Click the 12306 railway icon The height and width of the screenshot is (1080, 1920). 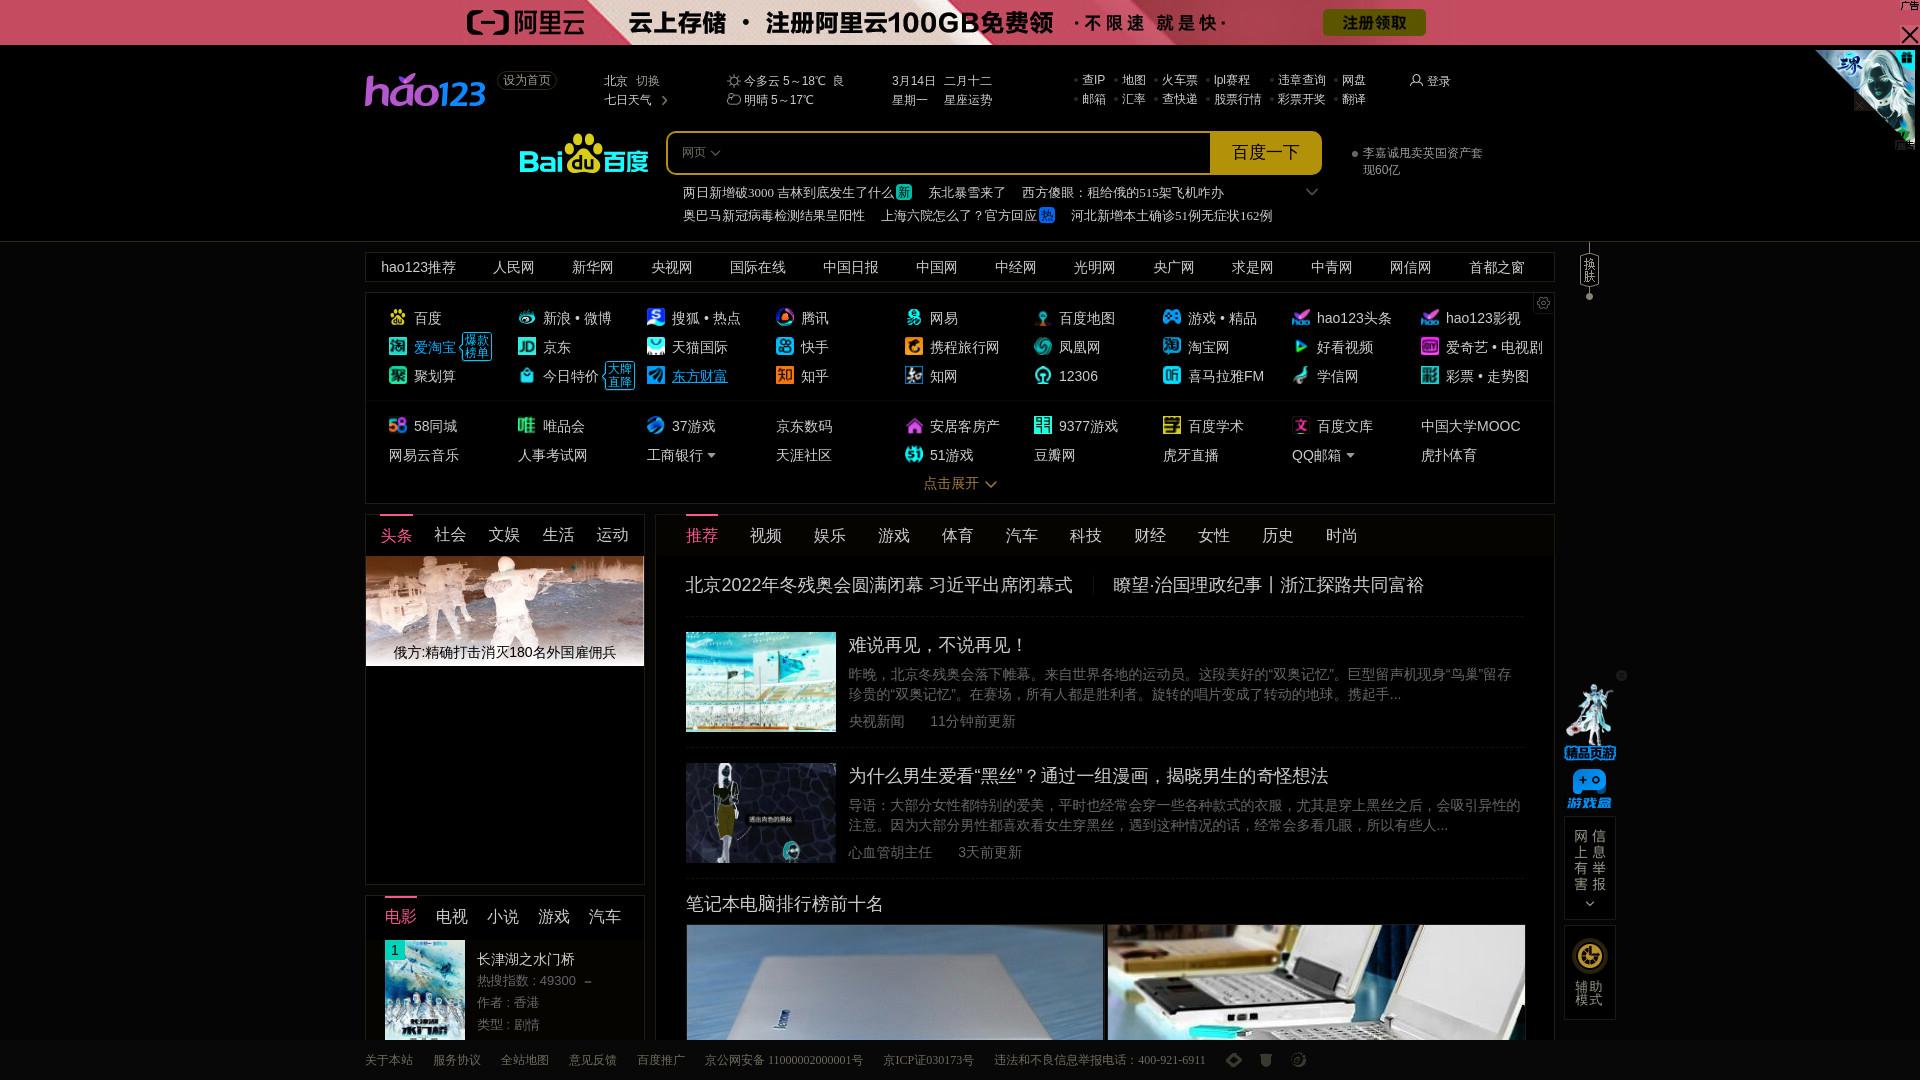pos(1043,376)
